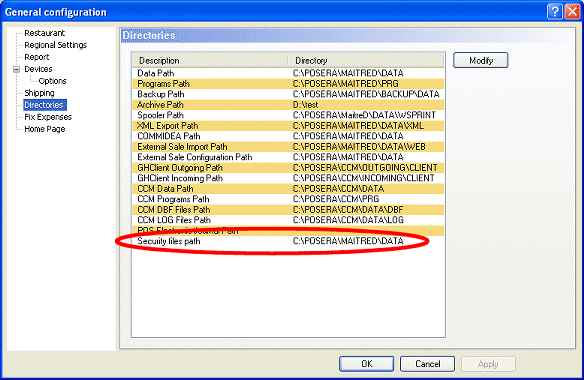Open Fix Expenses section

click(x=48, y=117)
